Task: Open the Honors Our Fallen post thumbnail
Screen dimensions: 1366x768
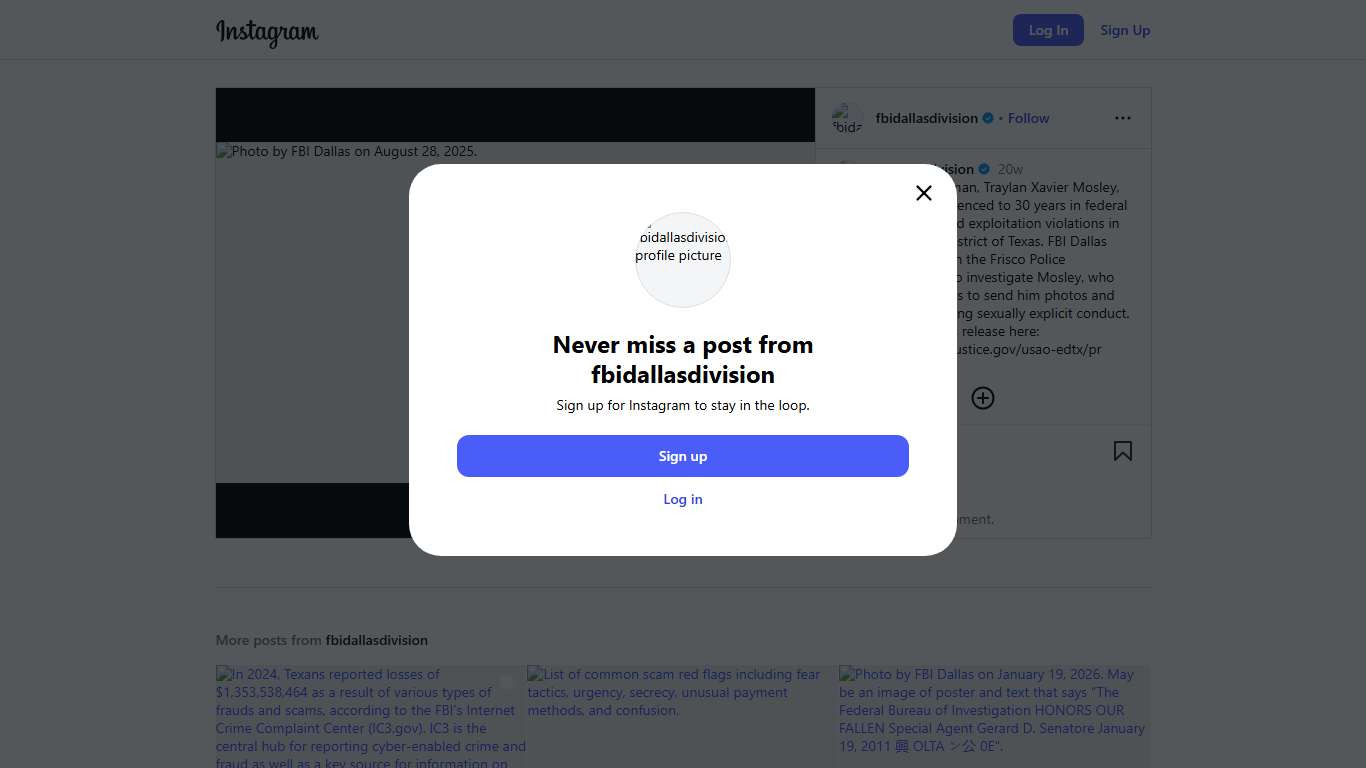Action: pos(994,716)
